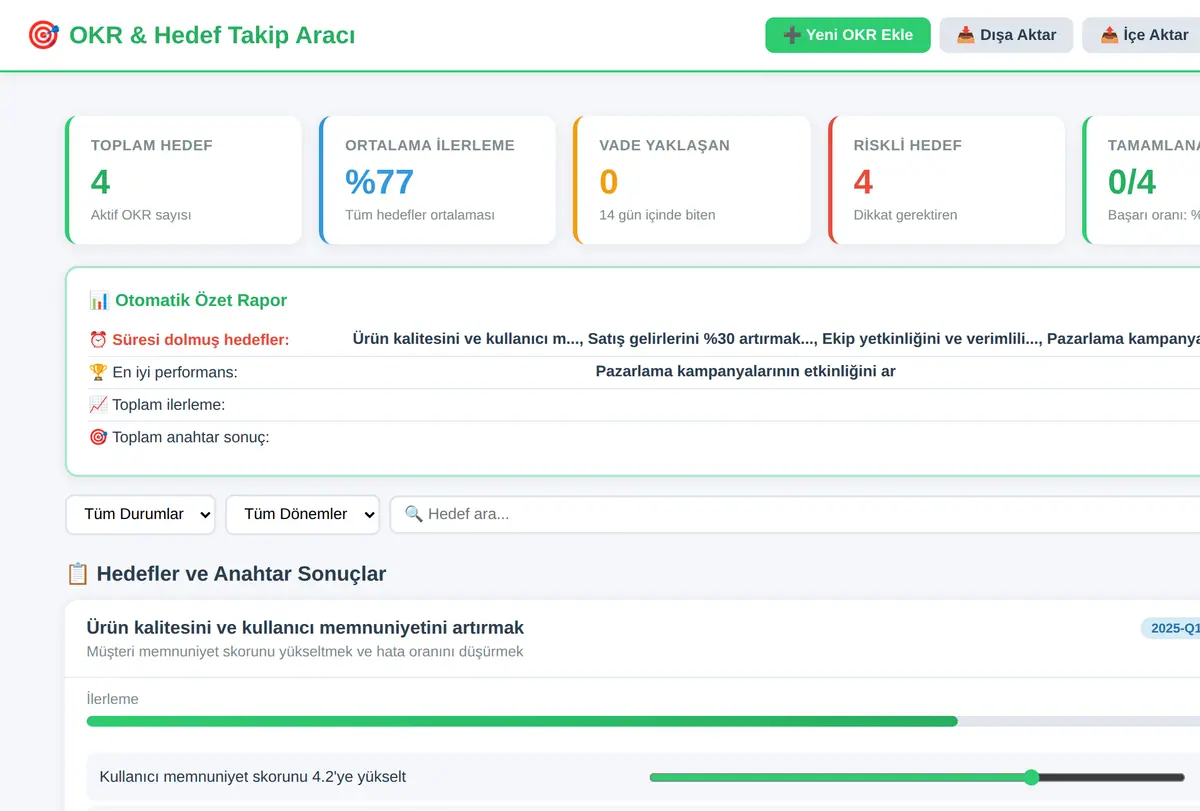Click the goal title 'Ürün kalitesini ve kullanıcı memnuniyetini artırmak'
The width and height of the screenshot is (1200, 811).
click(x=305, y=627)
